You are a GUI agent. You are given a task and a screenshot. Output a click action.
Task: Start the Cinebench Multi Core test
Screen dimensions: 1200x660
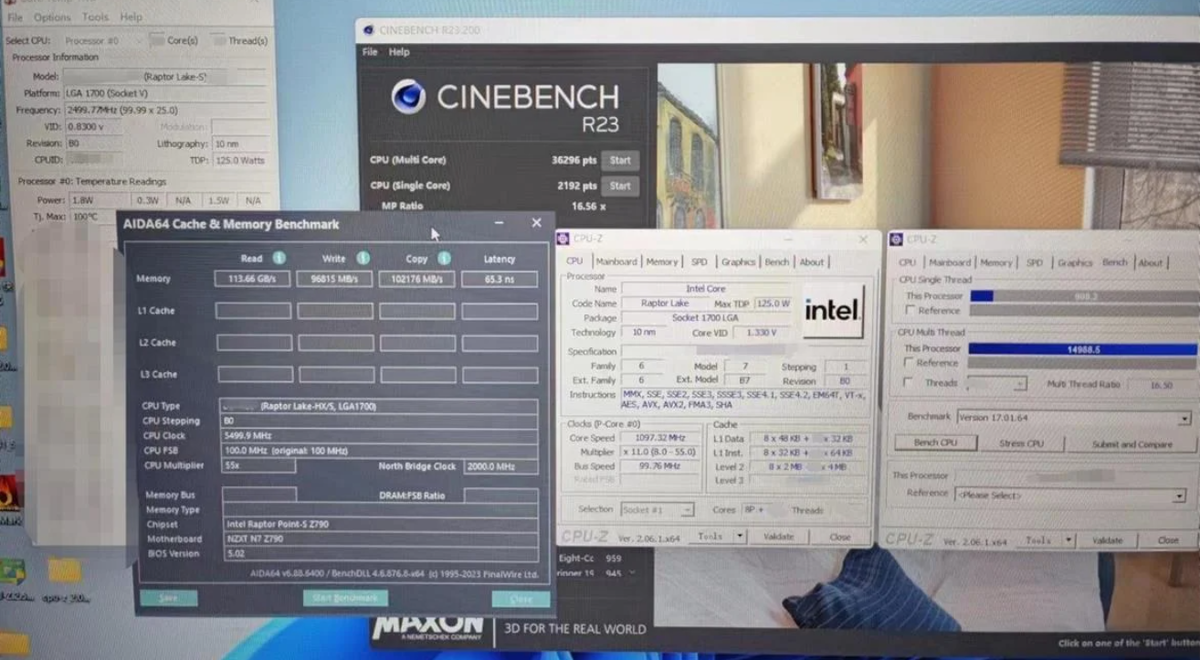(620, 160)
